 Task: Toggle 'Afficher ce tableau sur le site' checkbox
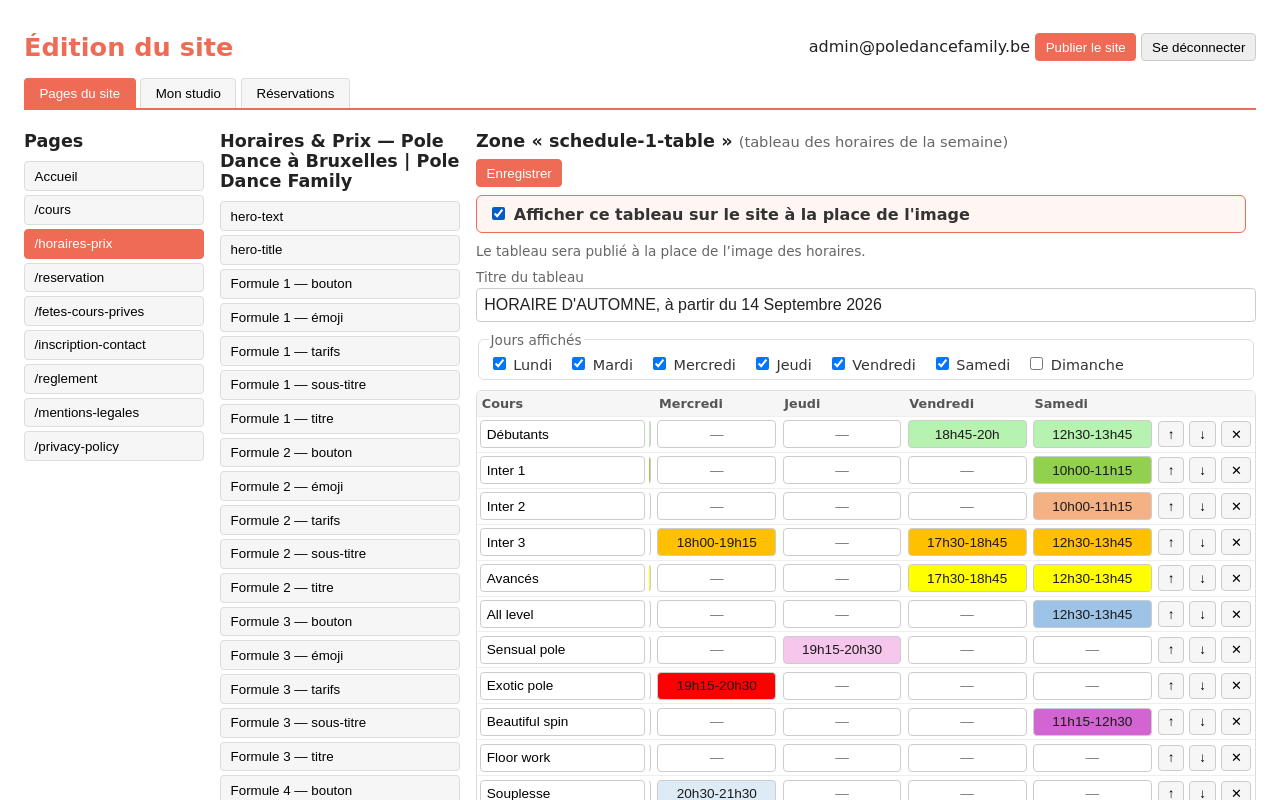pos(498,213)
